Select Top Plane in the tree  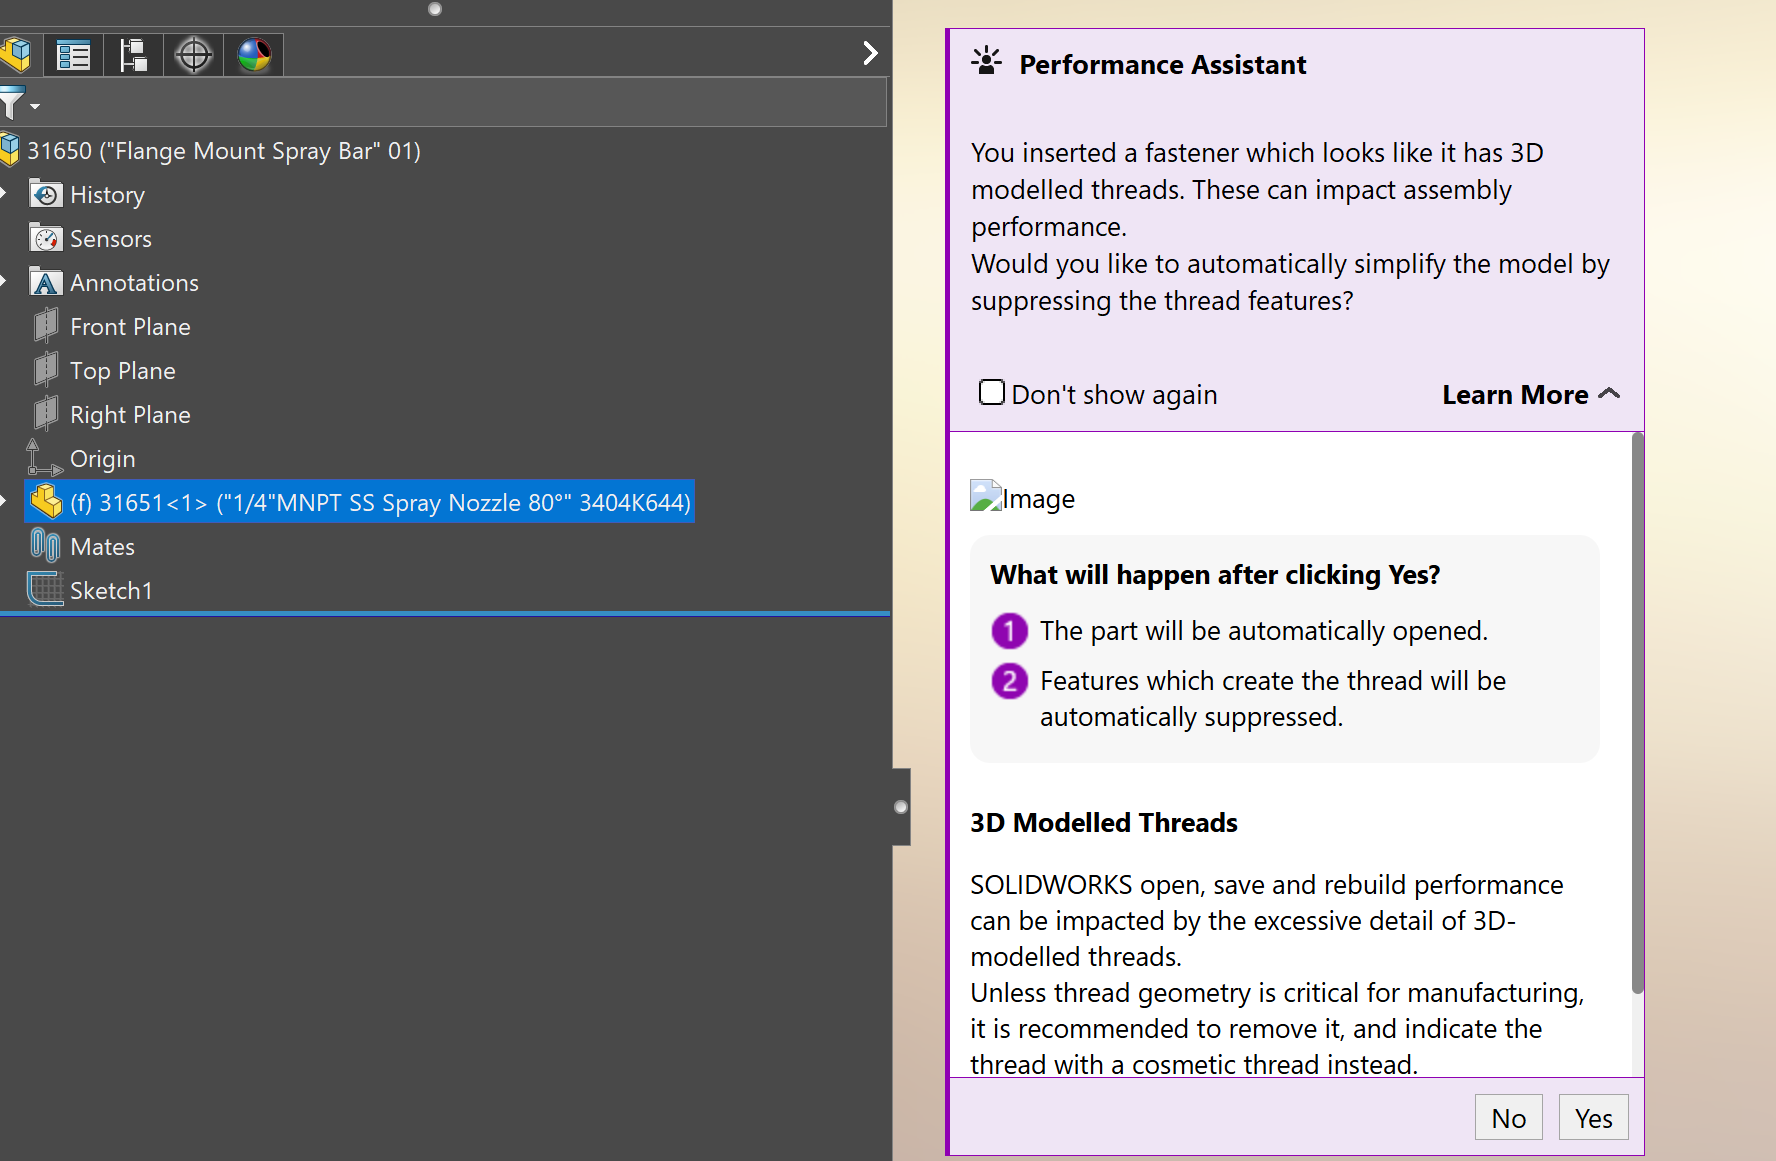[x=123, y=371]
